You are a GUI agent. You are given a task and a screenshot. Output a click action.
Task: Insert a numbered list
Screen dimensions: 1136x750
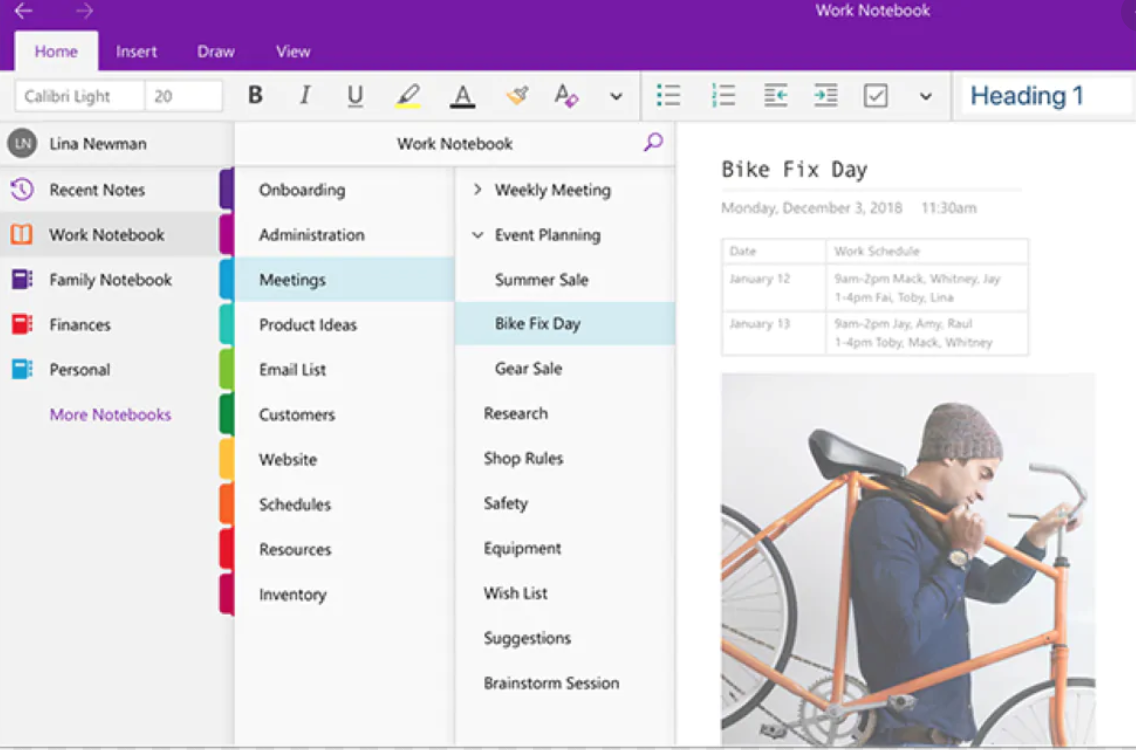point(722,95)
